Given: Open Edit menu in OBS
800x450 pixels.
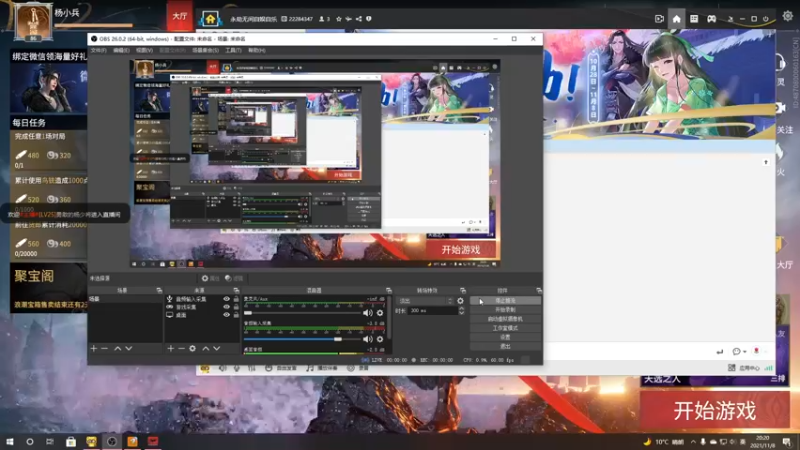Looking at the screenshot, I should (x=121, y=51).
